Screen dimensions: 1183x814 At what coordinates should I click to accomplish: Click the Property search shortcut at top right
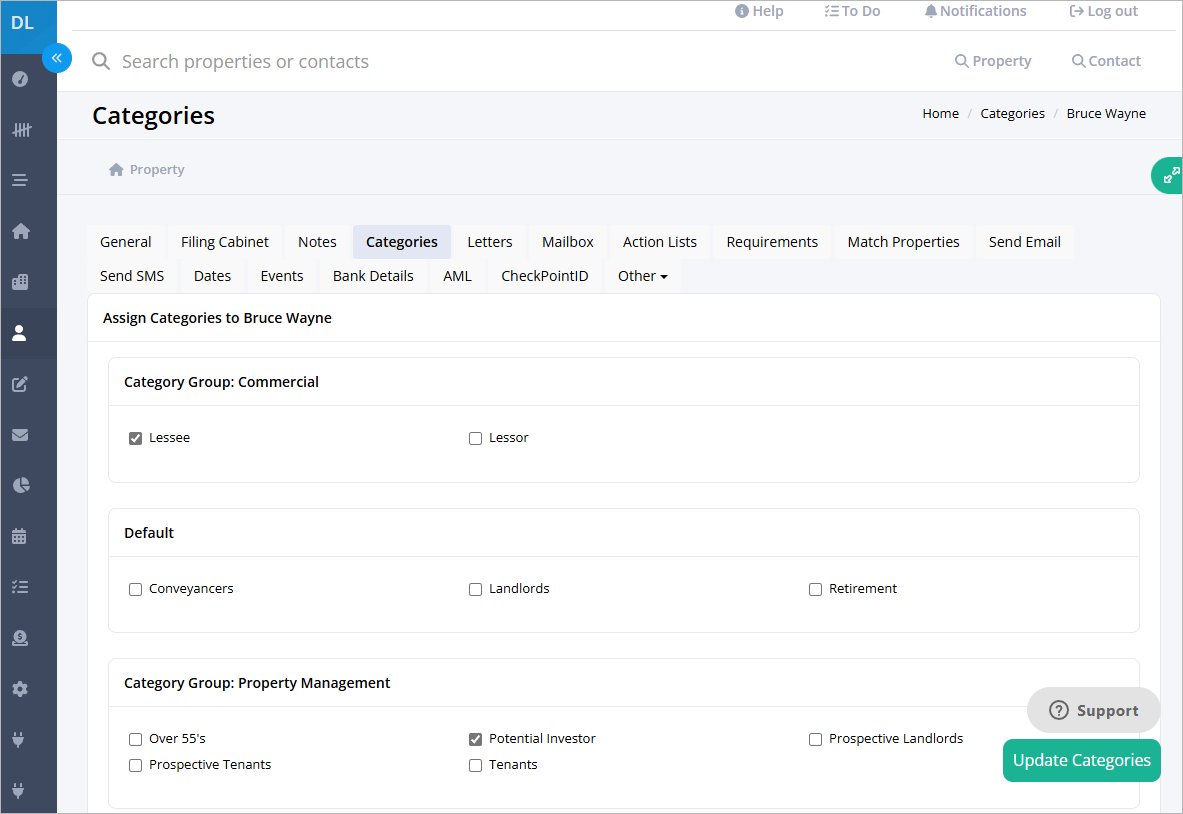click(993, 61)
